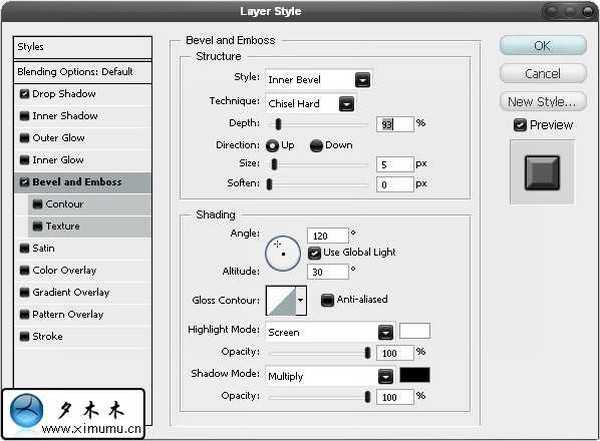Screen dimensions: 600x441
Task: Click the Altitude value input field
Action: (x=329, y=272)
